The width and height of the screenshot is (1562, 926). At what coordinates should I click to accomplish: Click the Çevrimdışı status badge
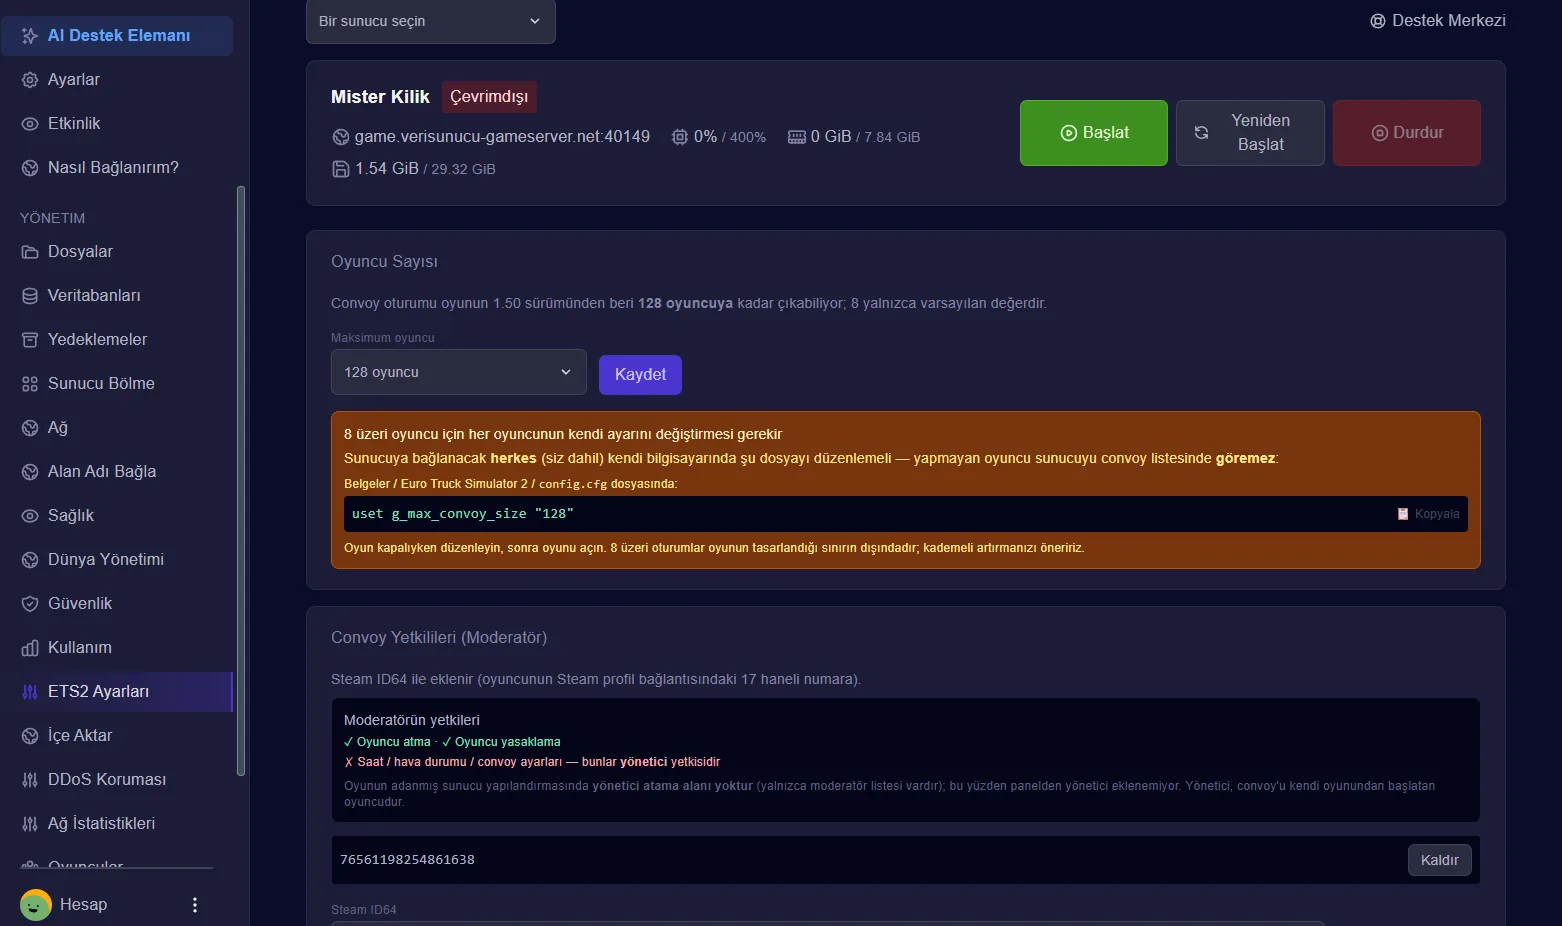click(x=489, y=97)
